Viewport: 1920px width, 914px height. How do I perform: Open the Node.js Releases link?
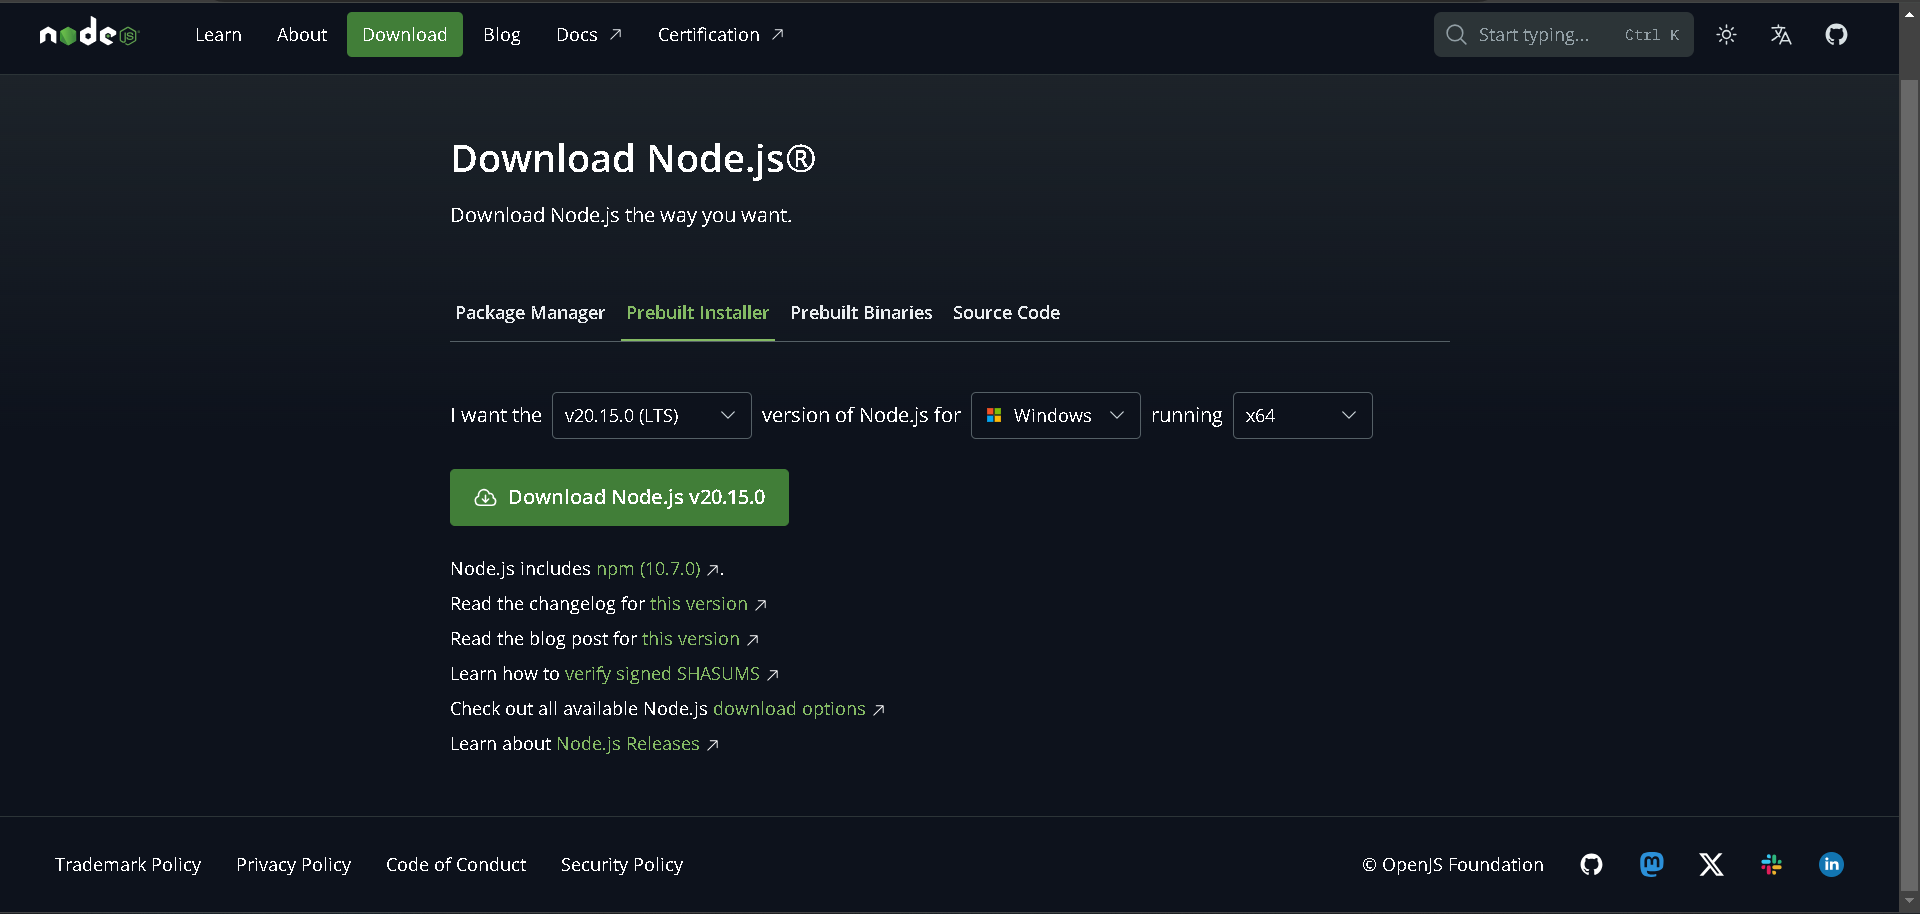click(x=628, y=743)
